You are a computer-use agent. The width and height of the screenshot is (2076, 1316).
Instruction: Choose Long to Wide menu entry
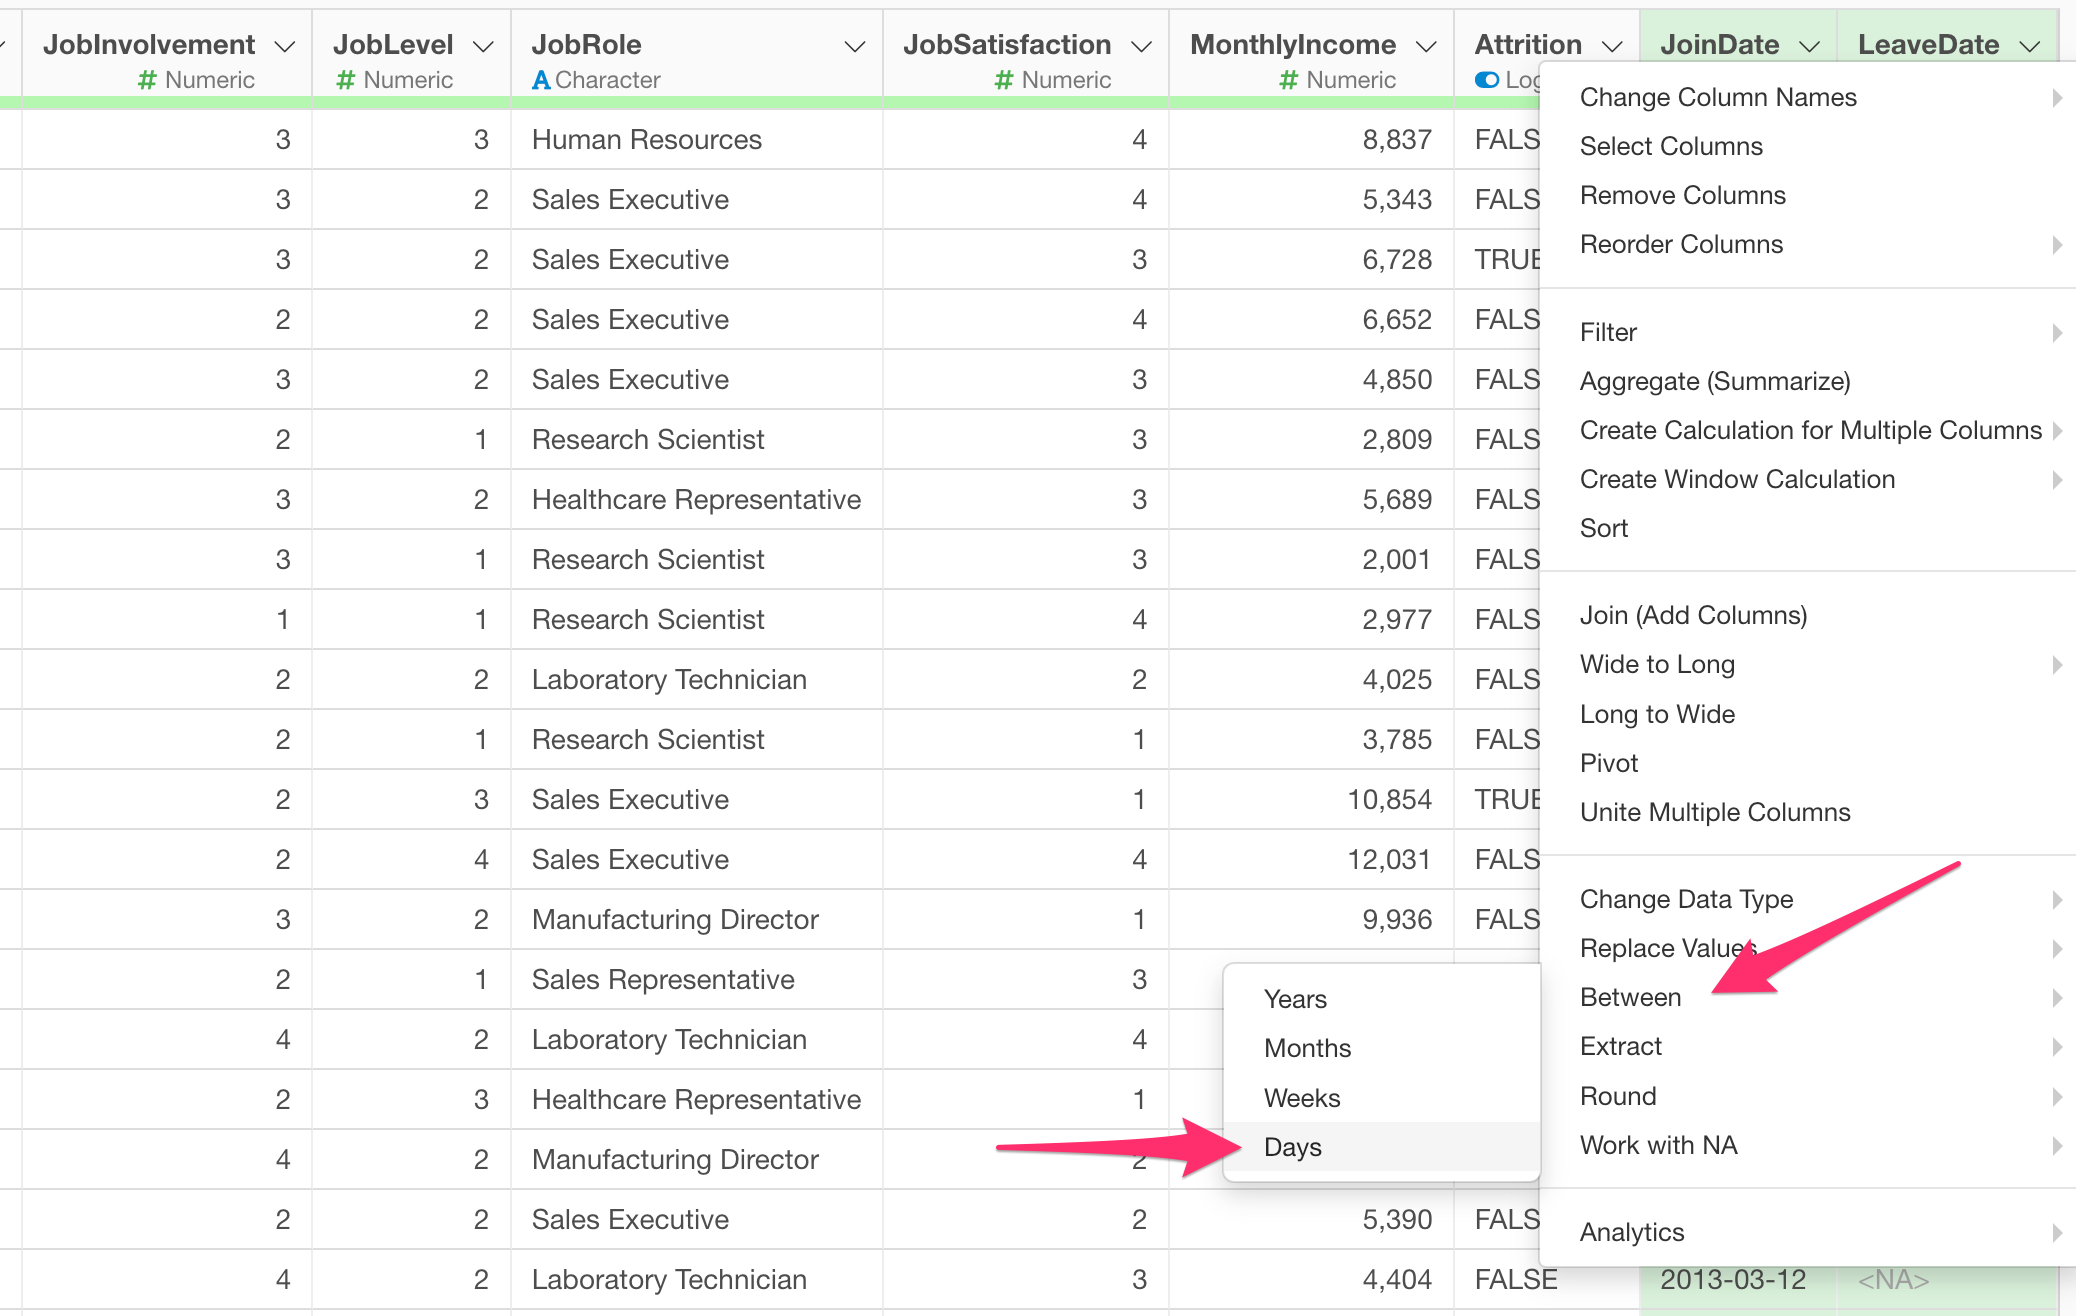(1808, 714)
